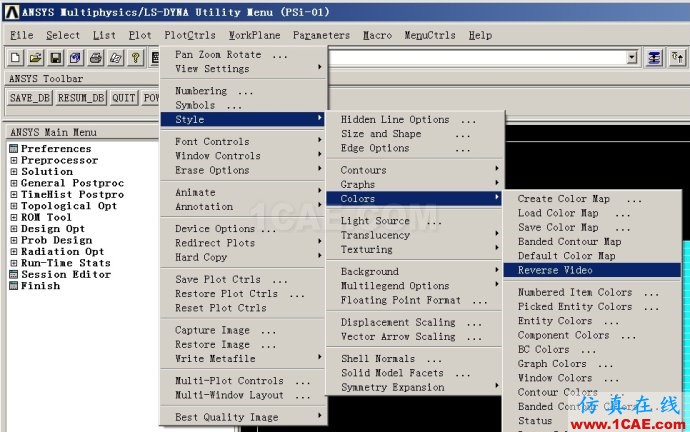Click the QUIT toolbar button
Image resolution: width=690 pixels, height=432 pixels.
pos(123,98)
